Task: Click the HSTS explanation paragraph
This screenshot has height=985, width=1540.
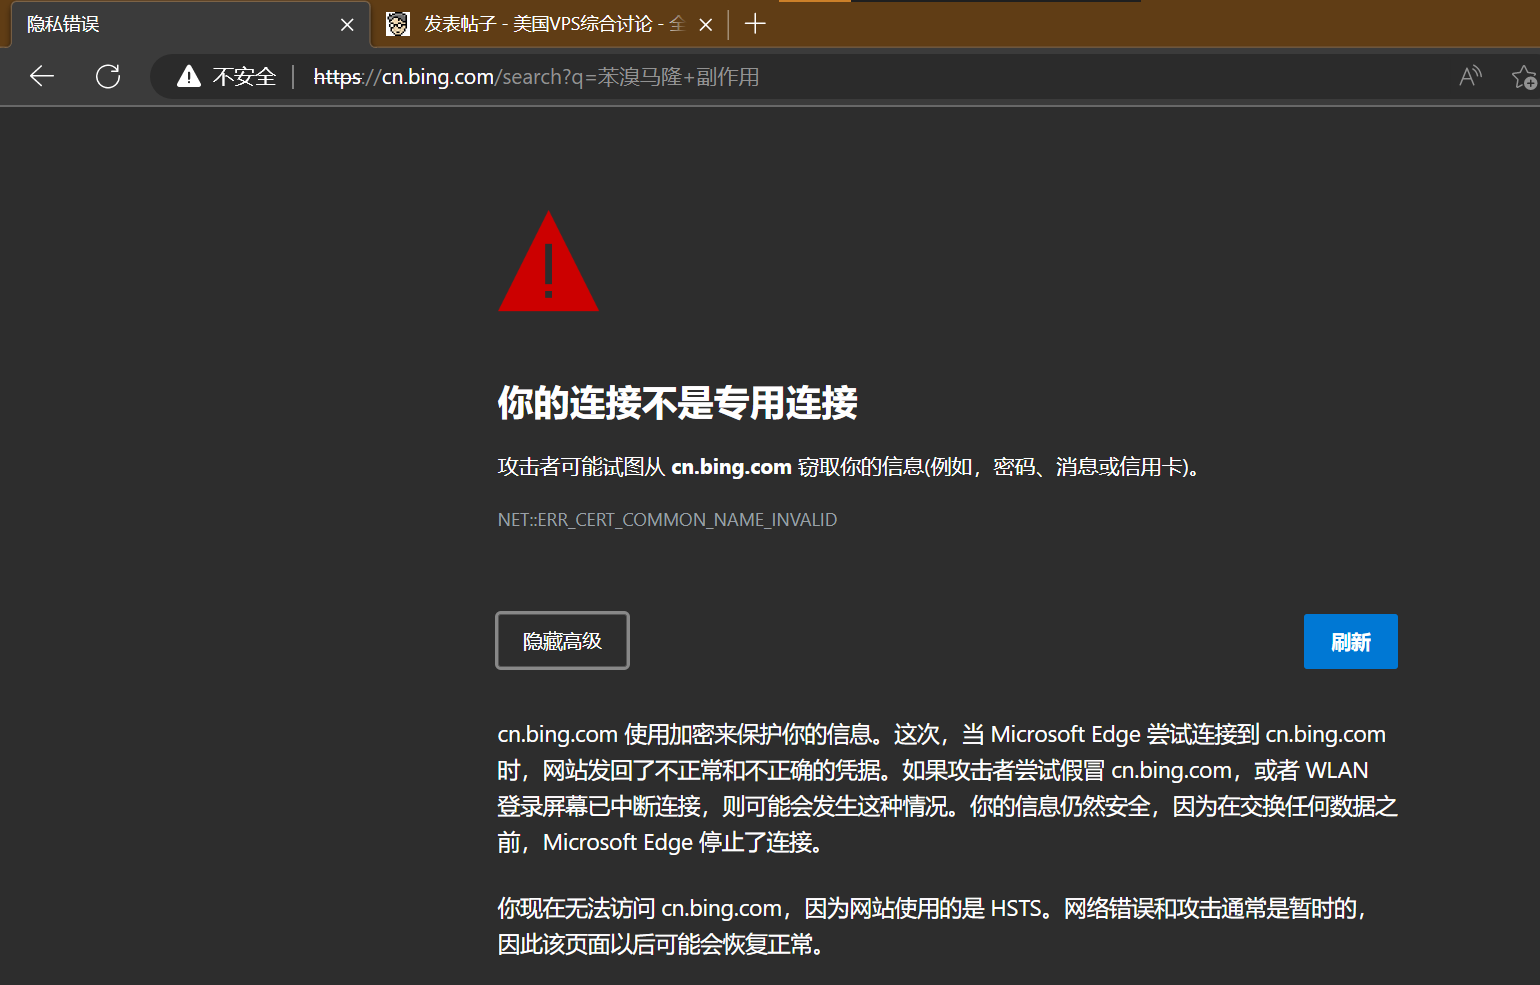Action: [x=930, y=926]
